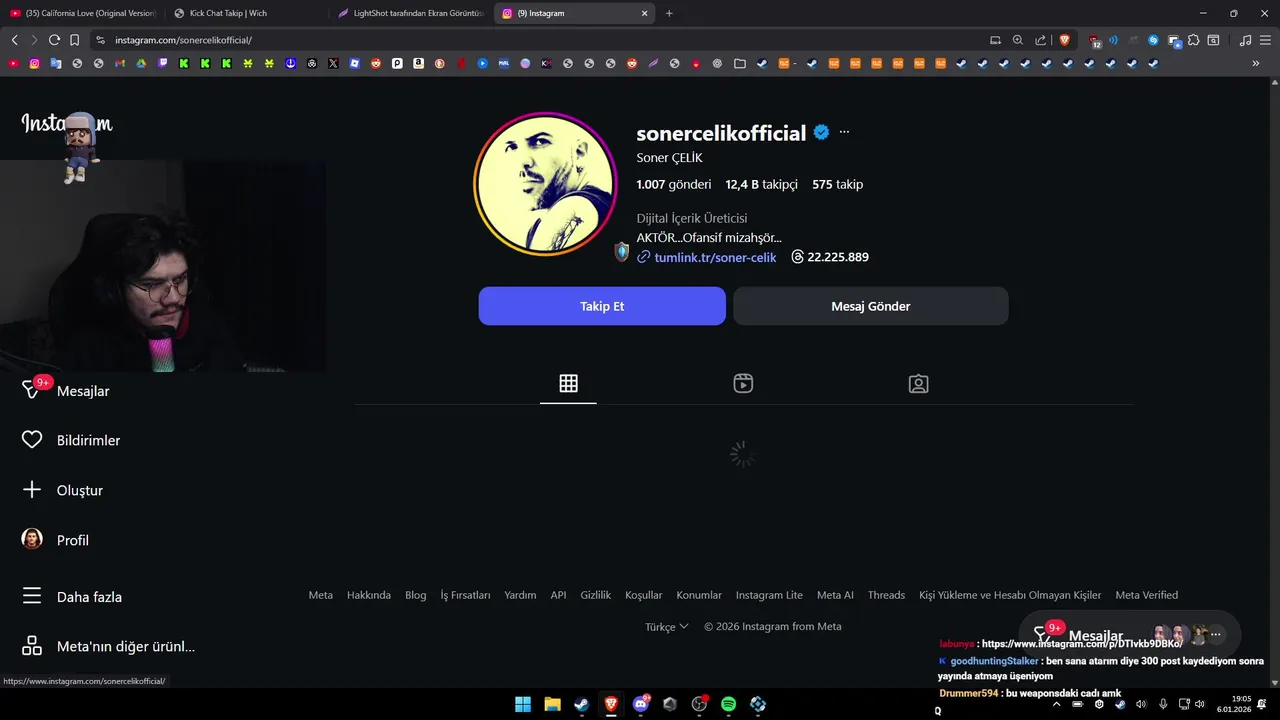The width and height of the screenshot is (1280, 720).
Task: Click the Takip Et follow button
Action: (x=602, y=306)
